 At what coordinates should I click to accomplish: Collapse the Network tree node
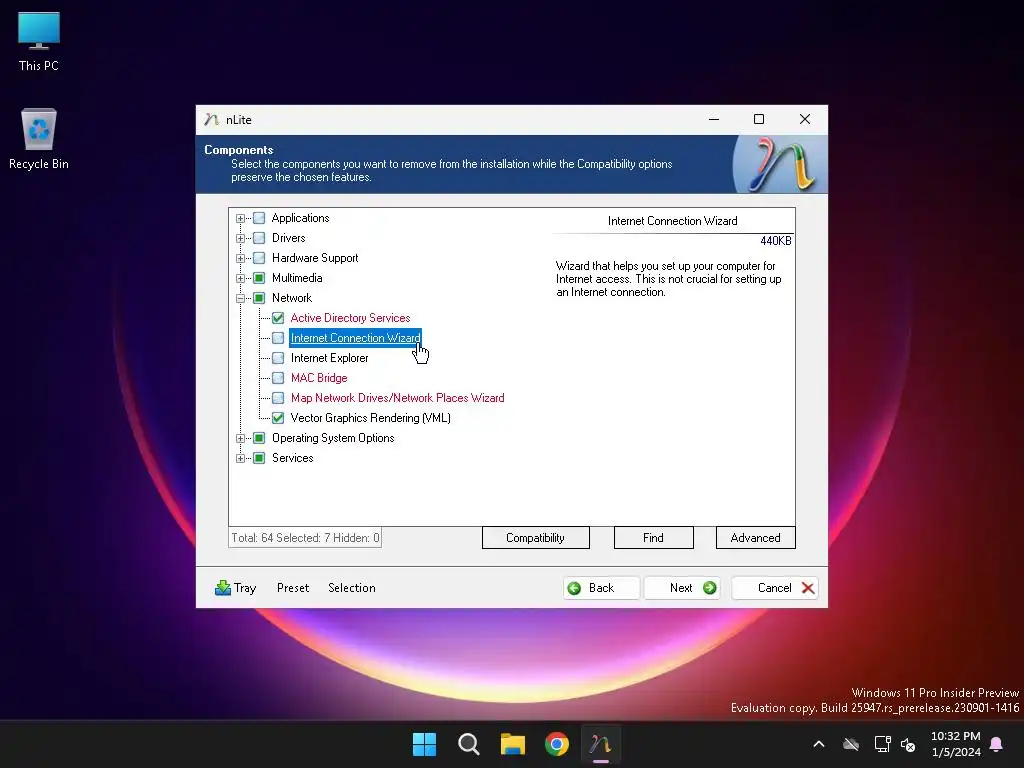click(240, 298)
